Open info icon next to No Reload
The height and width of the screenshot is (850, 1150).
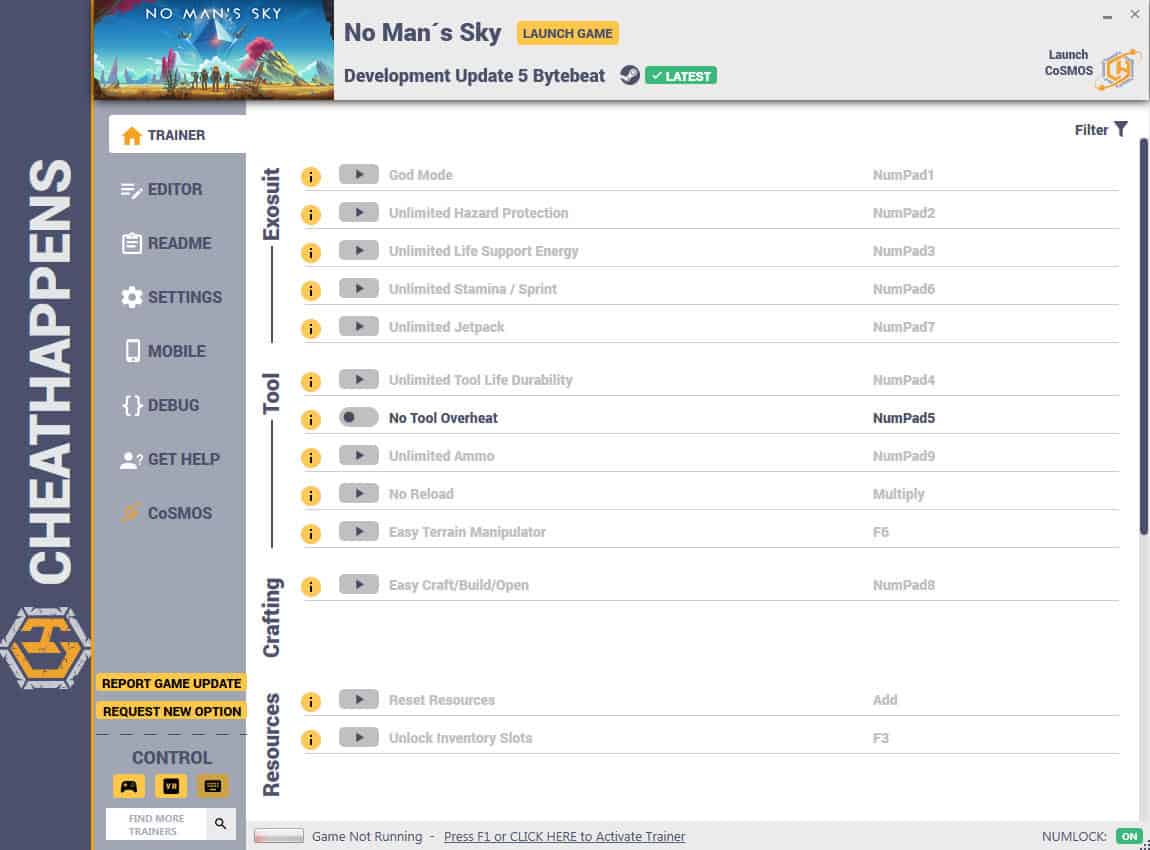311,496
